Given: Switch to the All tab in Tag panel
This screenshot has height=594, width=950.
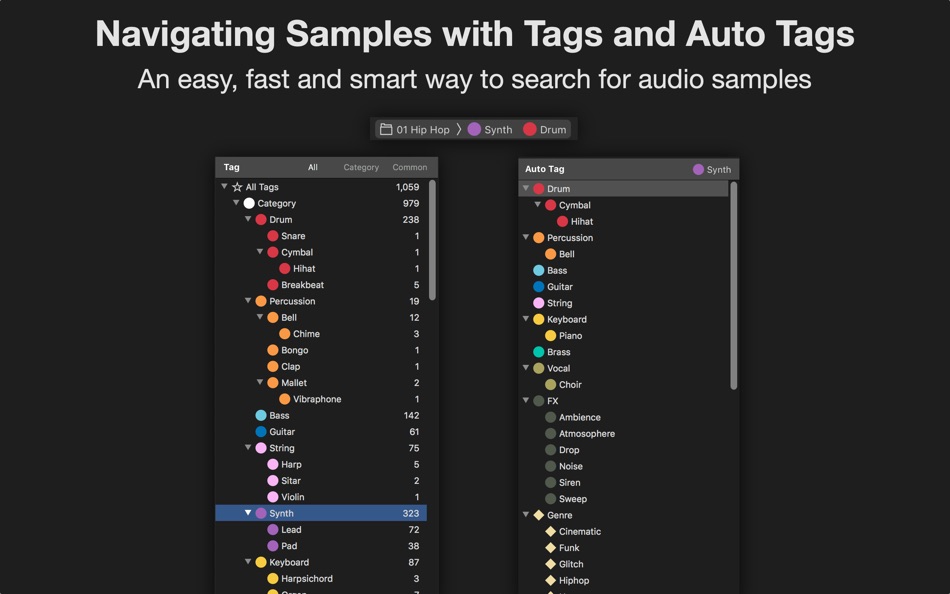Looking at the screenshot, I should [313, 167].
